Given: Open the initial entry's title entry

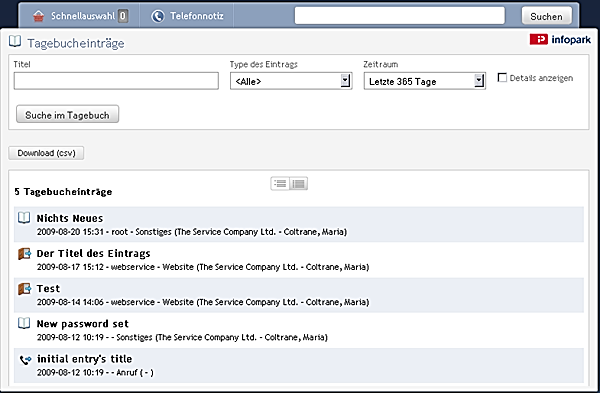Looking at the screenshot, I should [85, 359].
